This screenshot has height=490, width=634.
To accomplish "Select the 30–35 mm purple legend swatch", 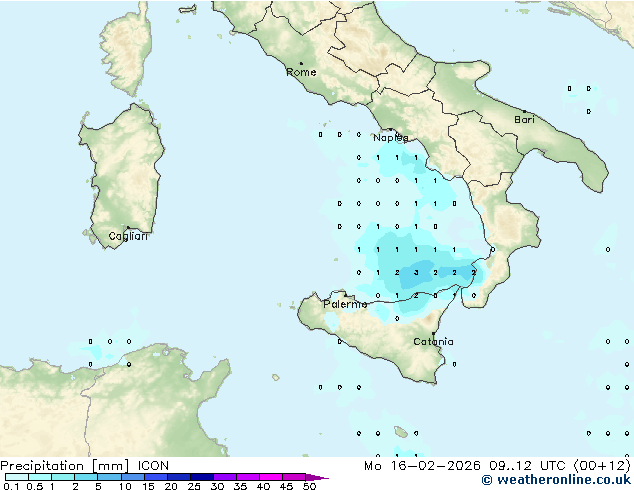I will click(x=225, y=477).
